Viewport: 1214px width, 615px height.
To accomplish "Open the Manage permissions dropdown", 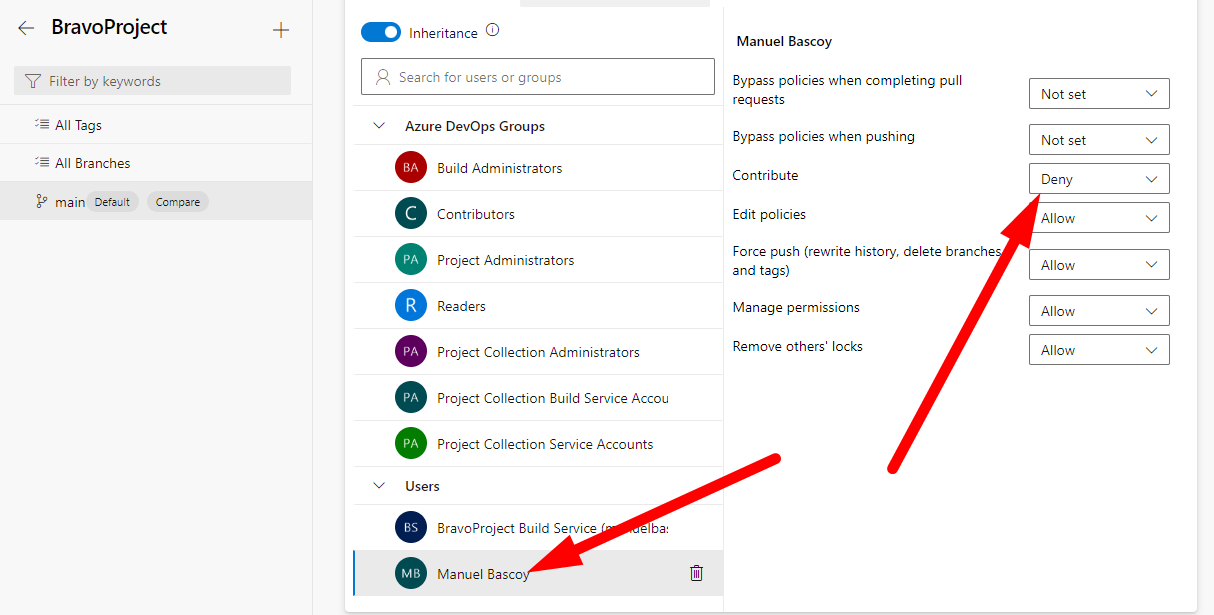I will [x=1098, y=311].
